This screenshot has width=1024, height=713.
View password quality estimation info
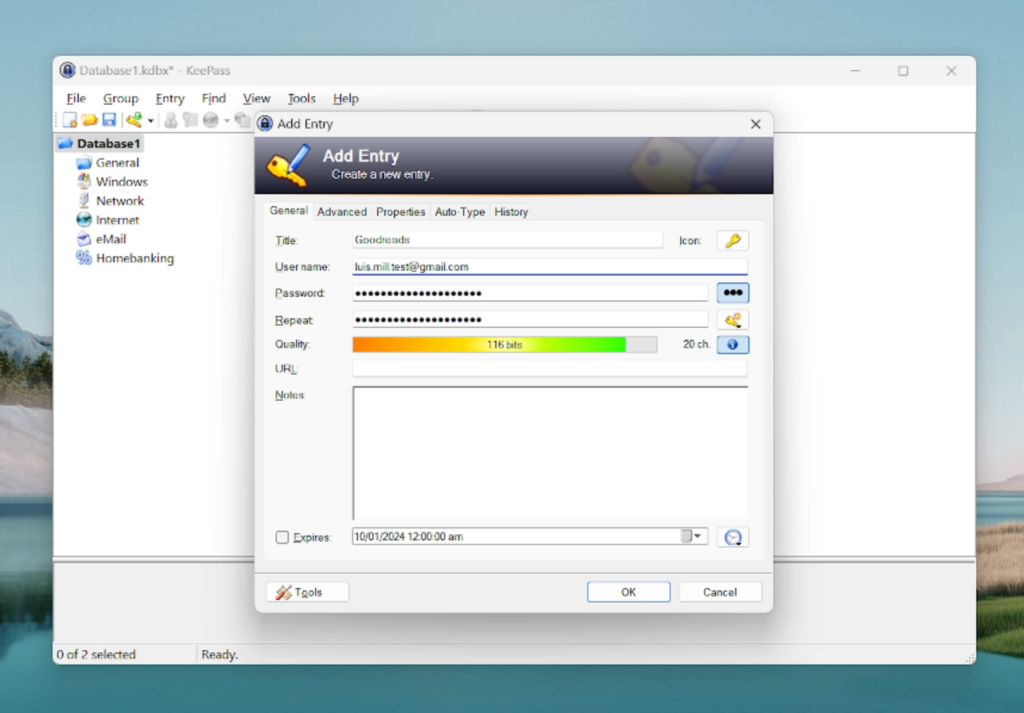(733, 344)
